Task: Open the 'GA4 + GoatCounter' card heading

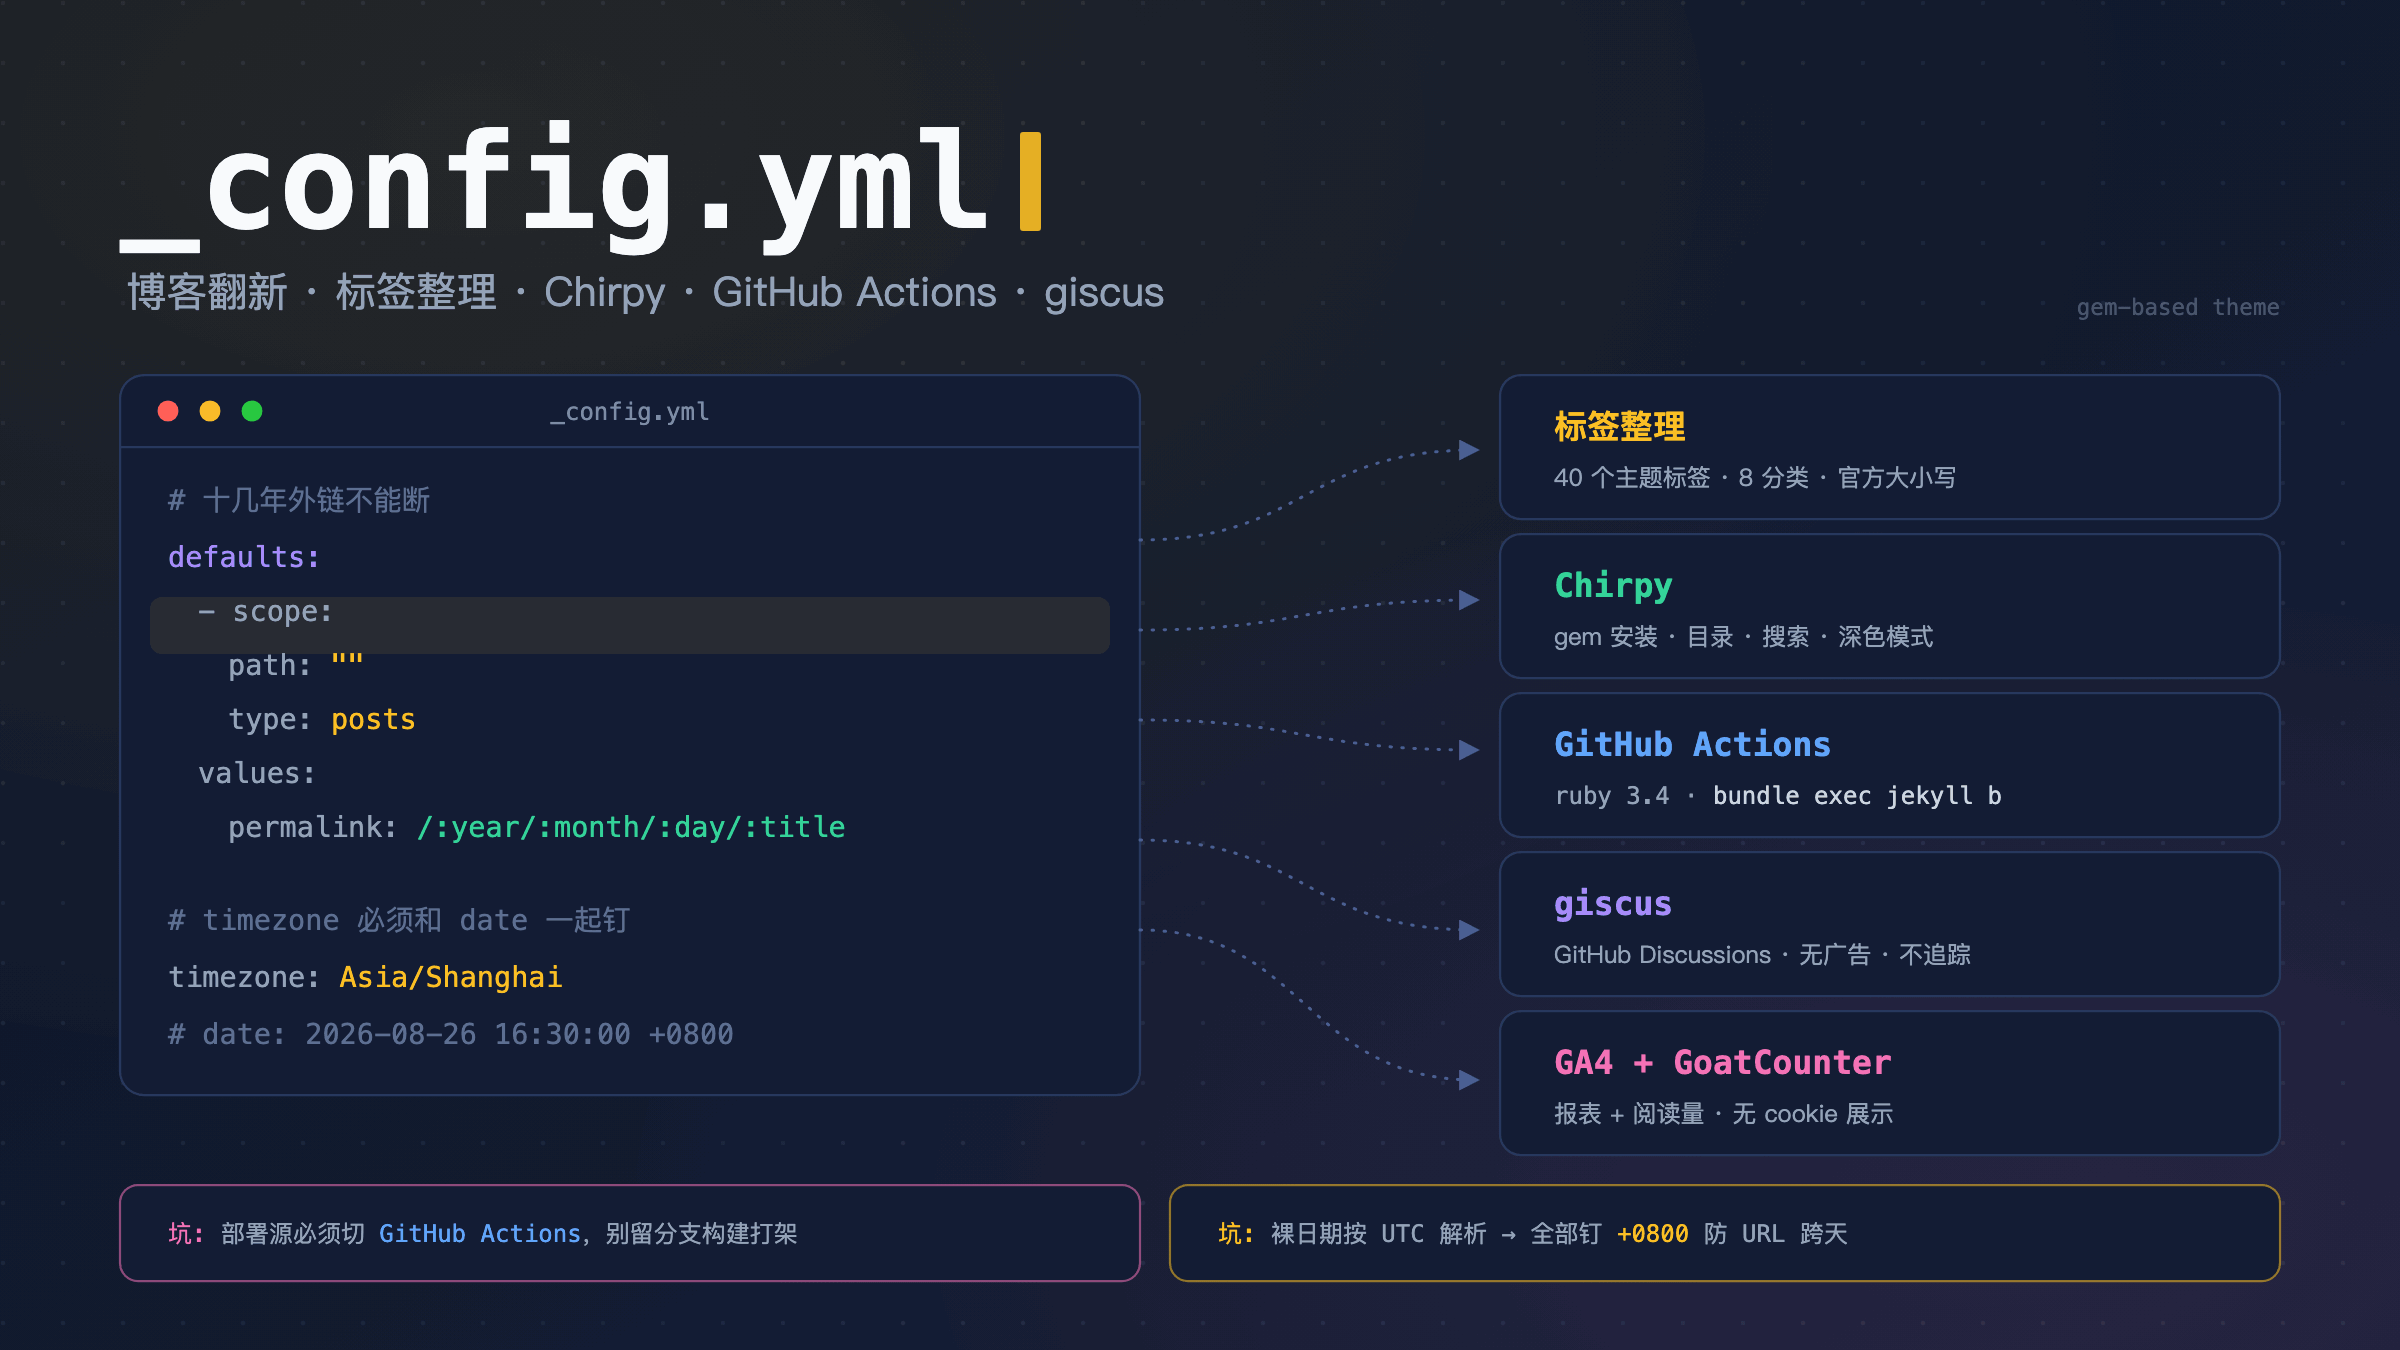Action: coord(1722,1063)
